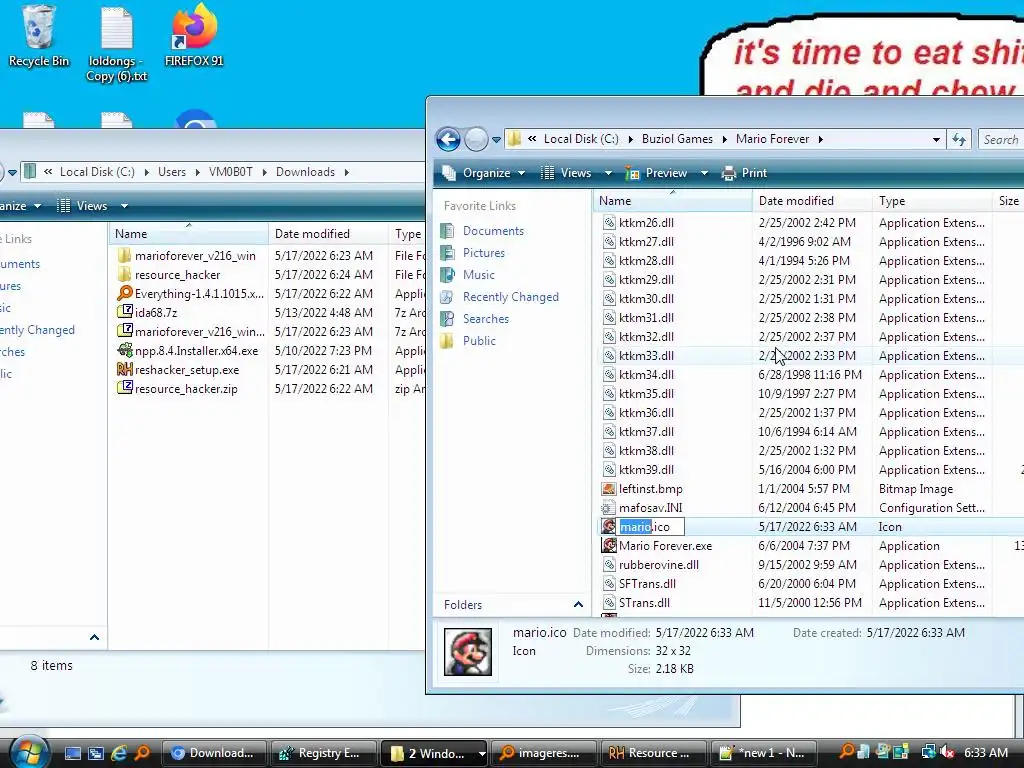Click Users in Downloads address path

tap(172, 172)
